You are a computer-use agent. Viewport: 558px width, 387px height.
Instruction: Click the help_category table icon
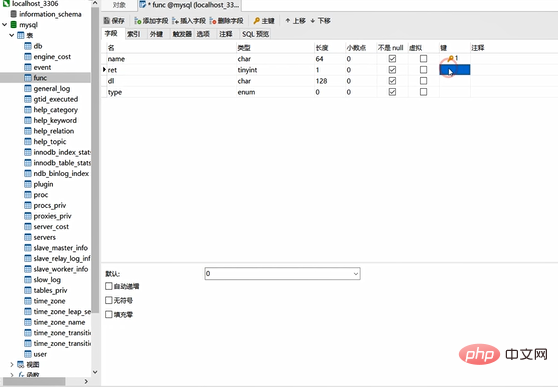28,110
